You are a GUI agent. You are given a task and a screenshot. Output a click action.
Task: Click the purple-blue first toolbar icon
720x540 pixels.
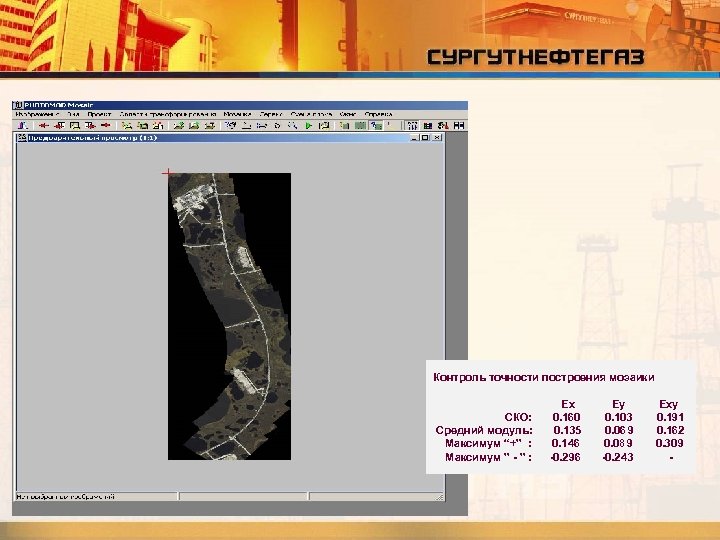(x=22, y=125)
